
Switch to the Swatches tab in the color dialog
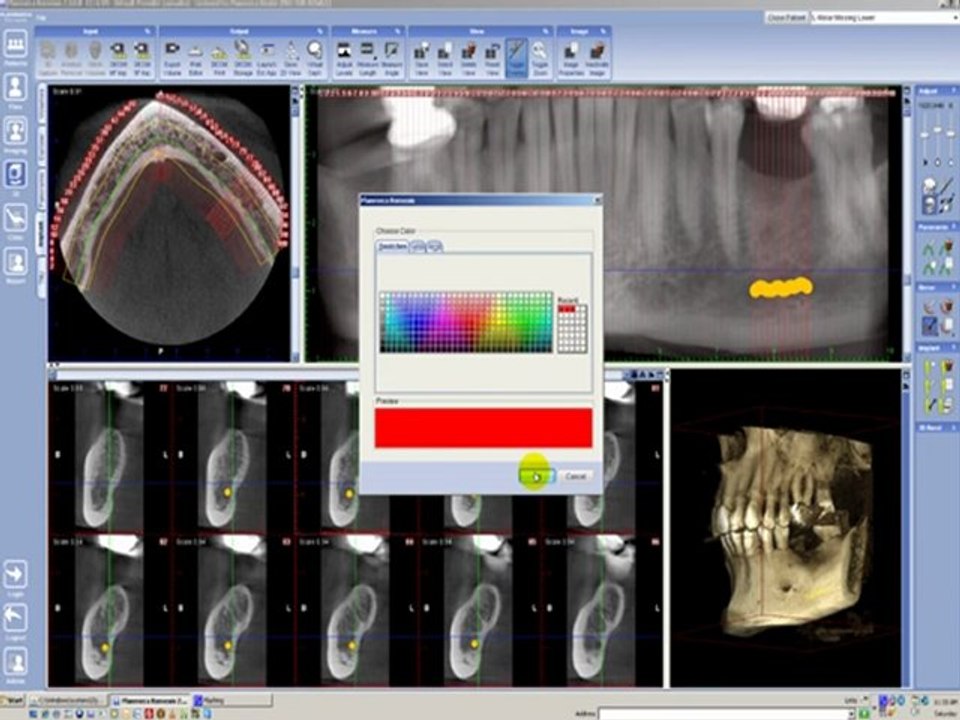tap(392, 246)
